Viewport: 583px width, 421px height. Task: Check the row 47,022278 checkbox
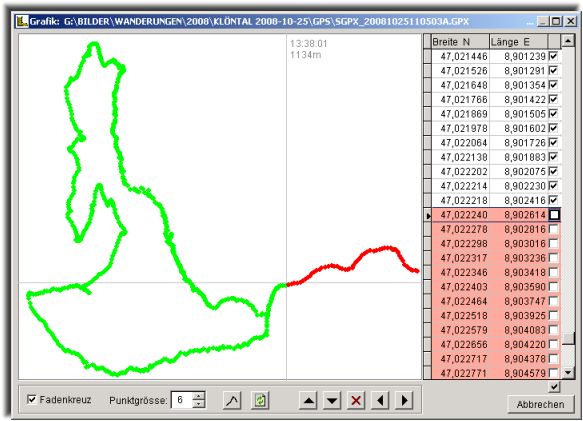(554, 229)
